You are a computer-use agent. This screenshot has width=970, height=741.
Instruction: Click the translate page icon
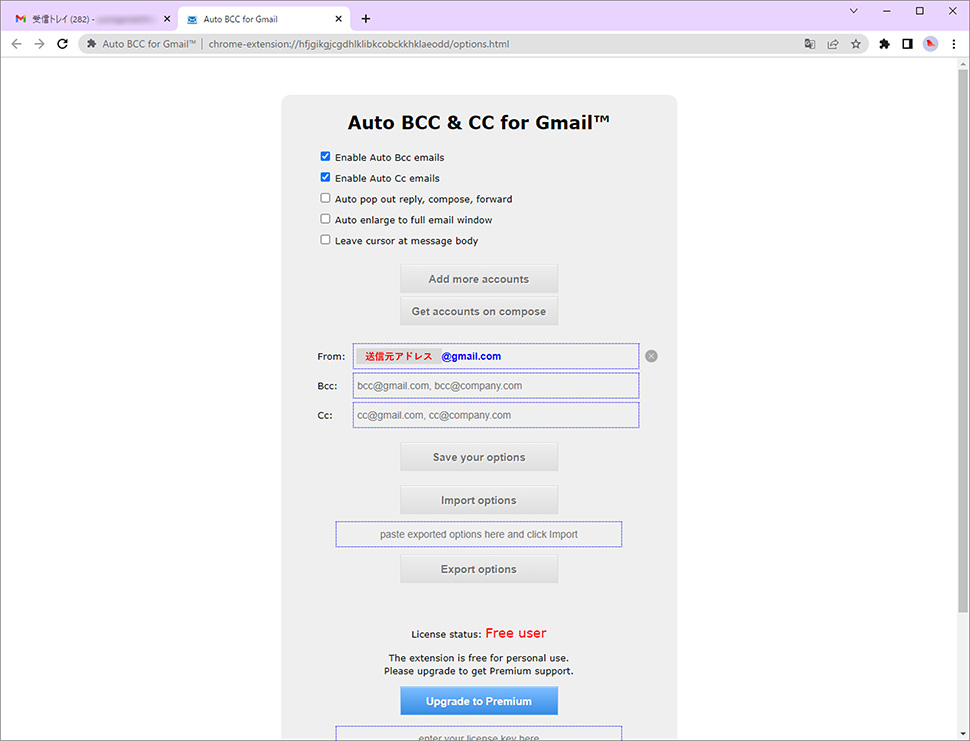[810, 44]
